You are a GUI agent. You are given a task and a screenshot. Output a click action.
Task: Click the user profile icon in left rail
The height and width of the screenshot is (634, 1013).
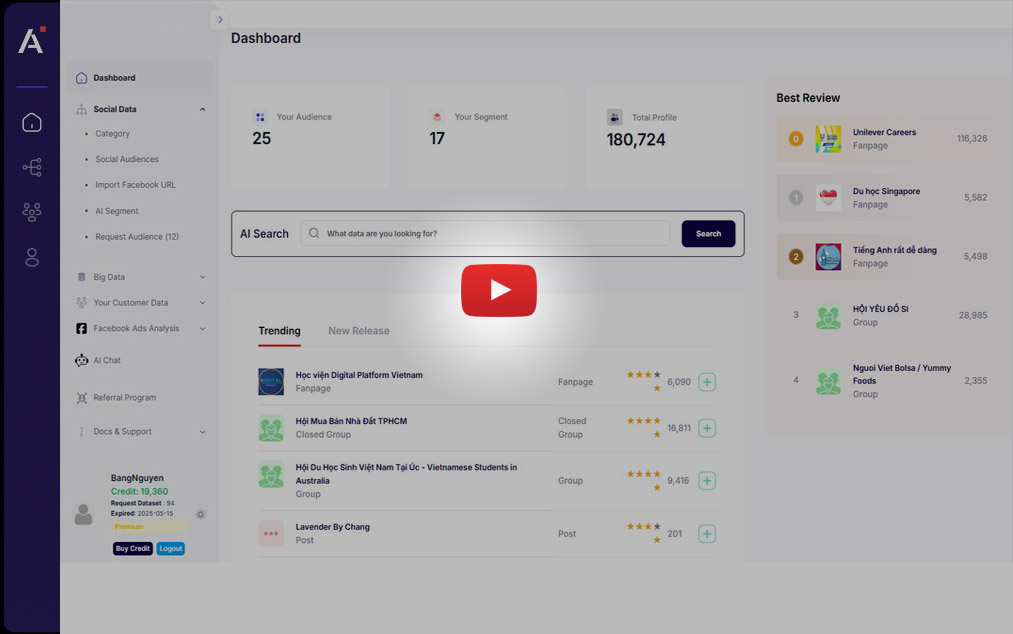(32, 257)
